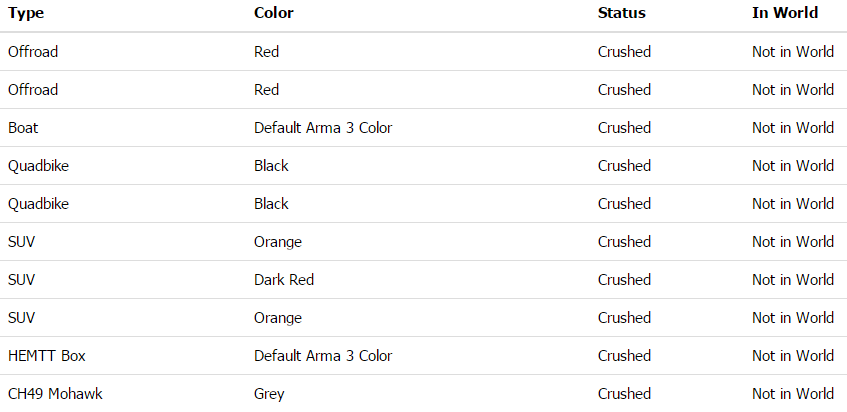
Task: Click the Color column header
Action: (x=273, y=13)
